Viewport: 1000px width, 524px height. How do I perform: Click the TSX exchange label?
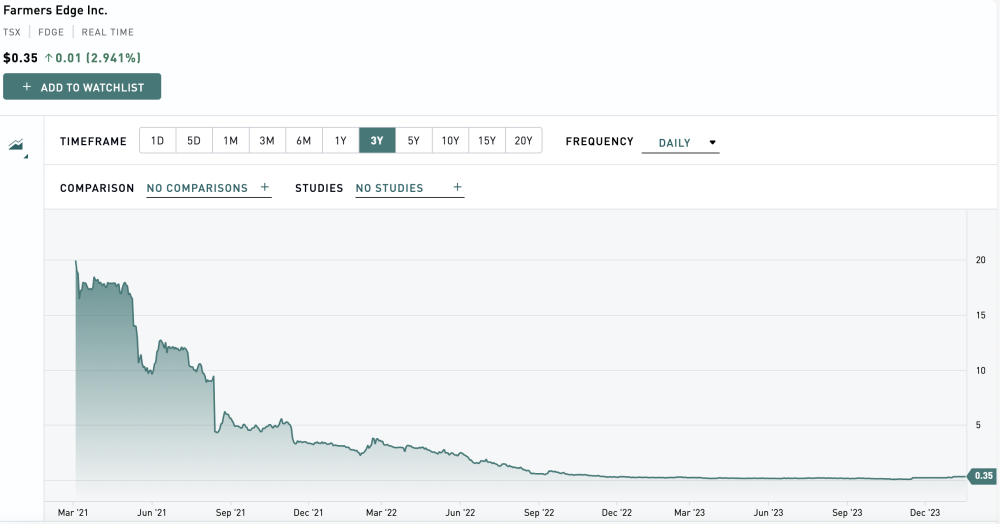(12, 32)
